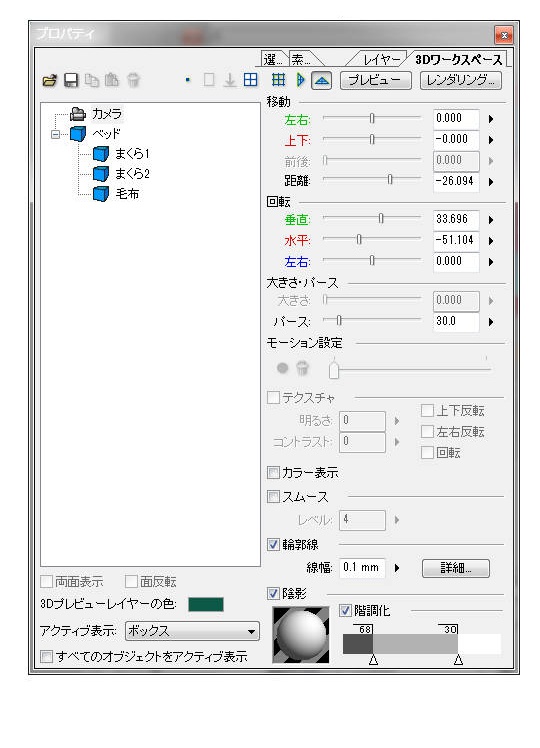Open arrow next to 垂直 rotation value
This screenshot has width=540, height=748.
click(491, 220)
